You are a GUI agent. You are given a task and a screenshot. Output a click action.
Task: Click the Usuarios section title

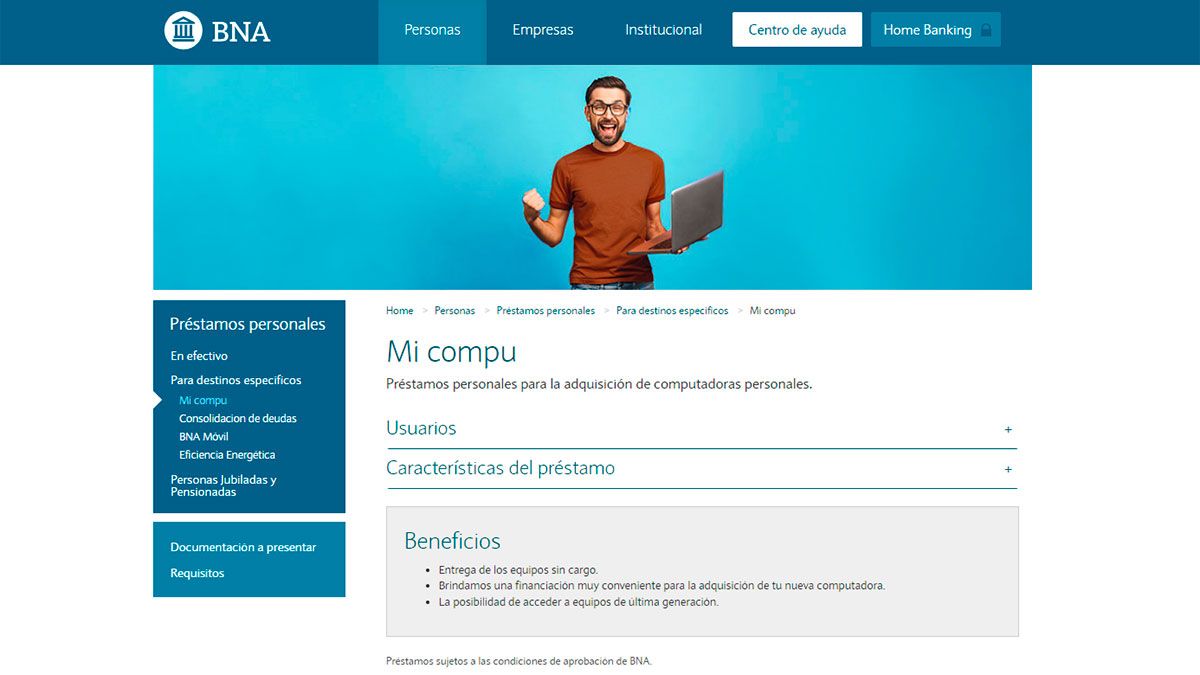(x=421, y=428)
